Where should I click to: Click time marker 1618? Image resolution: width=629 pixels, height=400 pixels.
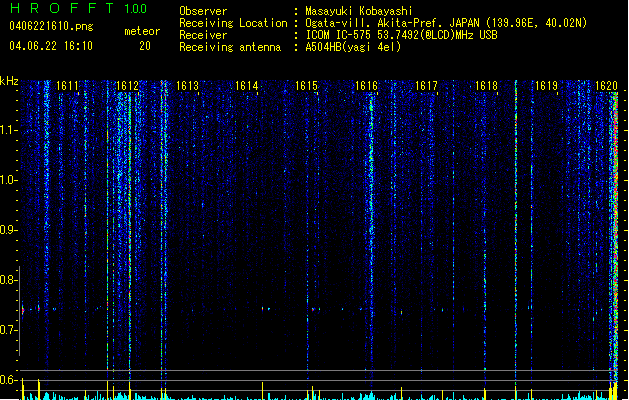[487, 86]
